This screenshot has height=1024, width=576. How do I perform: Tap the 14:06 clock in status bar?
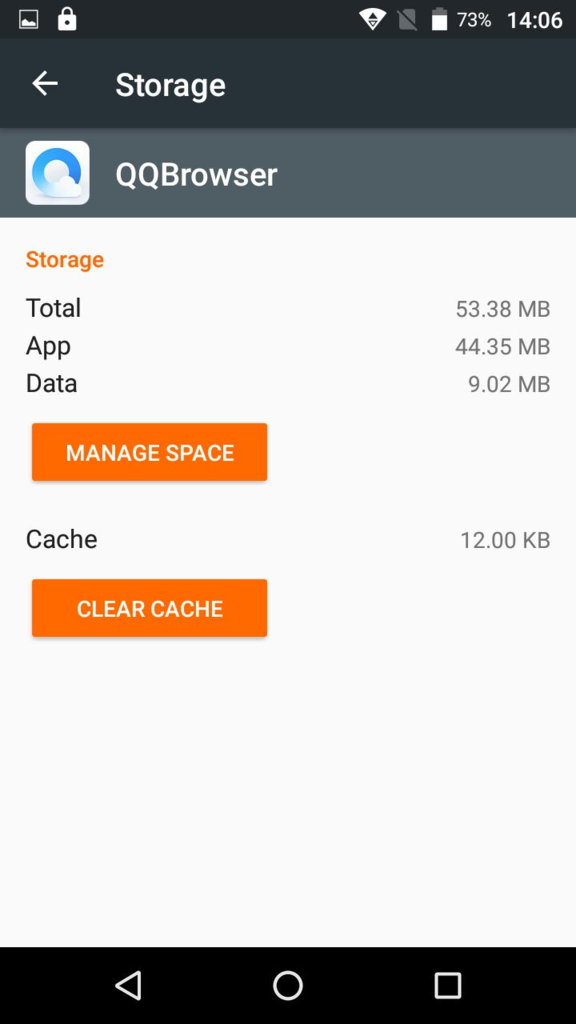pyautogui.click(x=535, y=20)
